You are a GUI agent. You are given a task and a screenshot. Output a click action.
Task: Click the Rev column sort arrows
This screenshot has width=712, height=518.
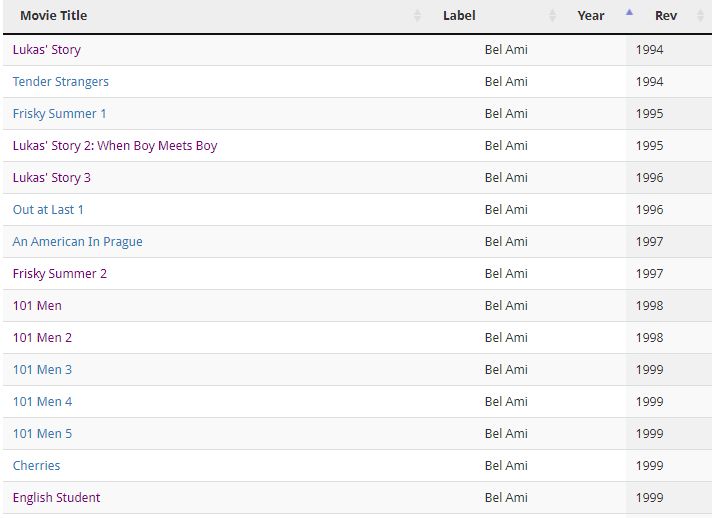coord(700,15)
